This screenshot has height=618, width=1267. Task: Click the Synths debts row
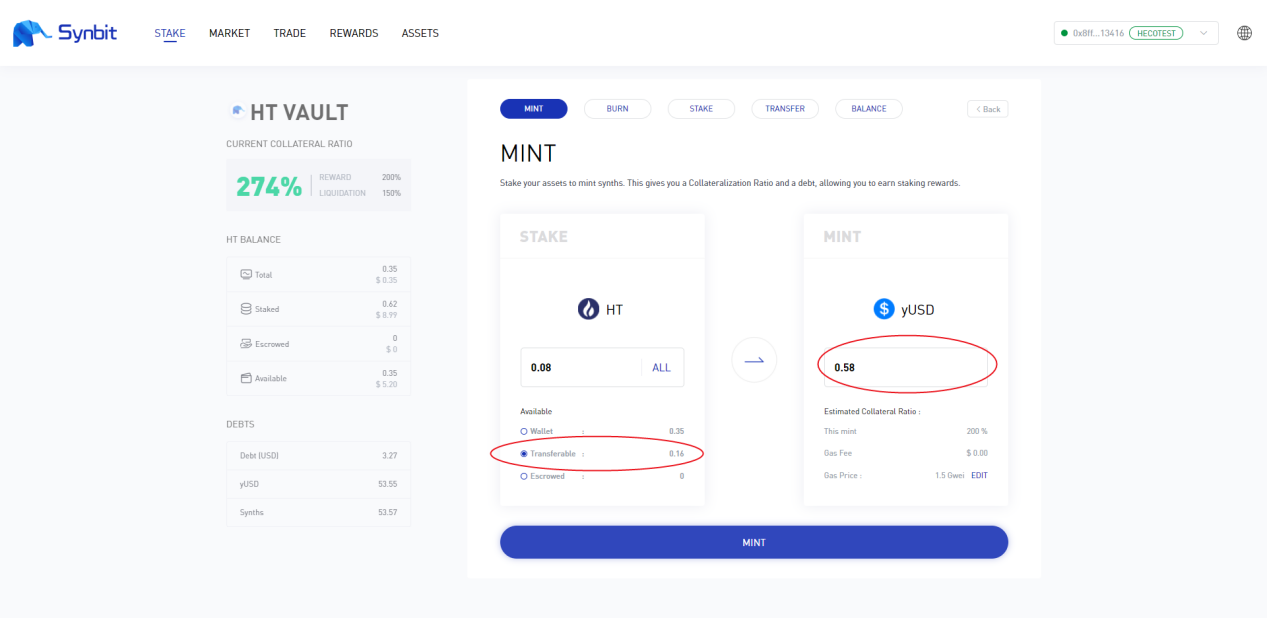(x=318, y=512)
